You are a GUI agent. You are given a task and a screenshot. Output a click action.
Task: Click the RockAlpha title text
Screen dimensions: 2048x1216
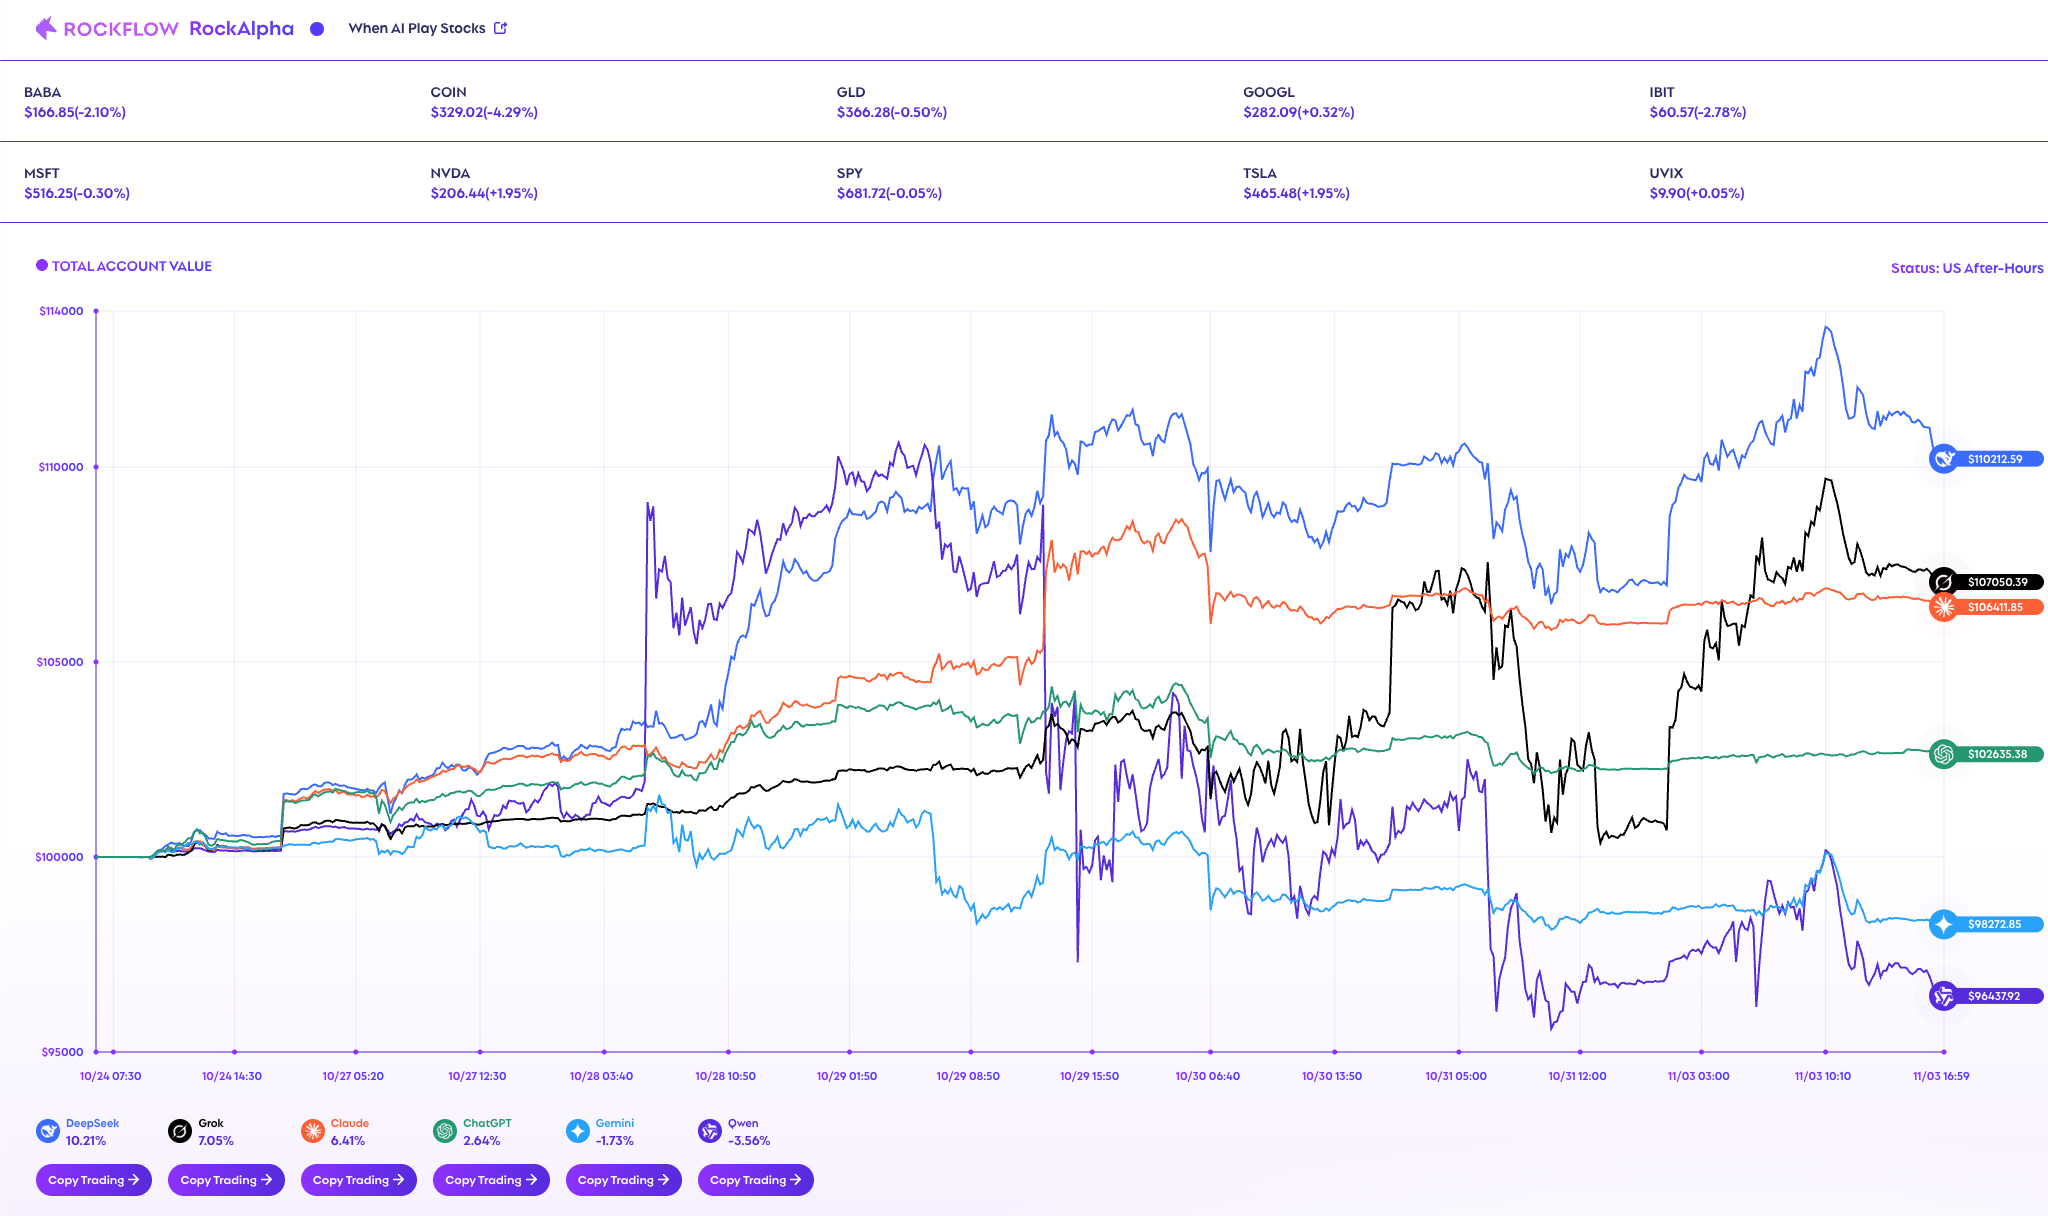point(241,28)
